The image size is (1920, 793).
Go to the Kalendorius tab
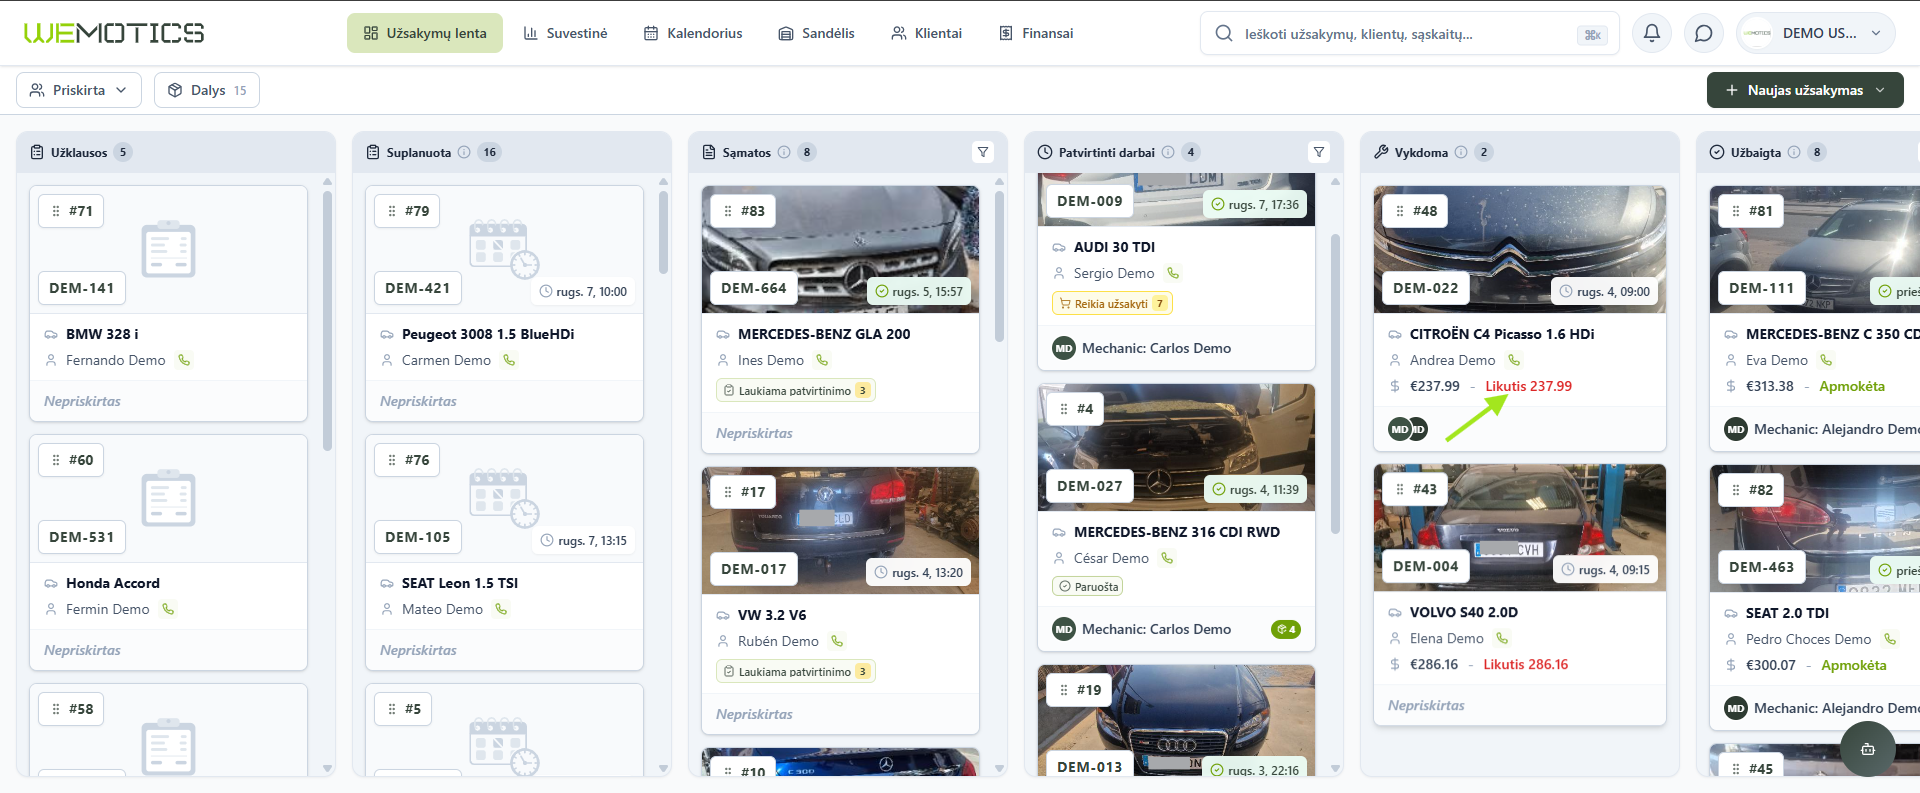[693, 33]
